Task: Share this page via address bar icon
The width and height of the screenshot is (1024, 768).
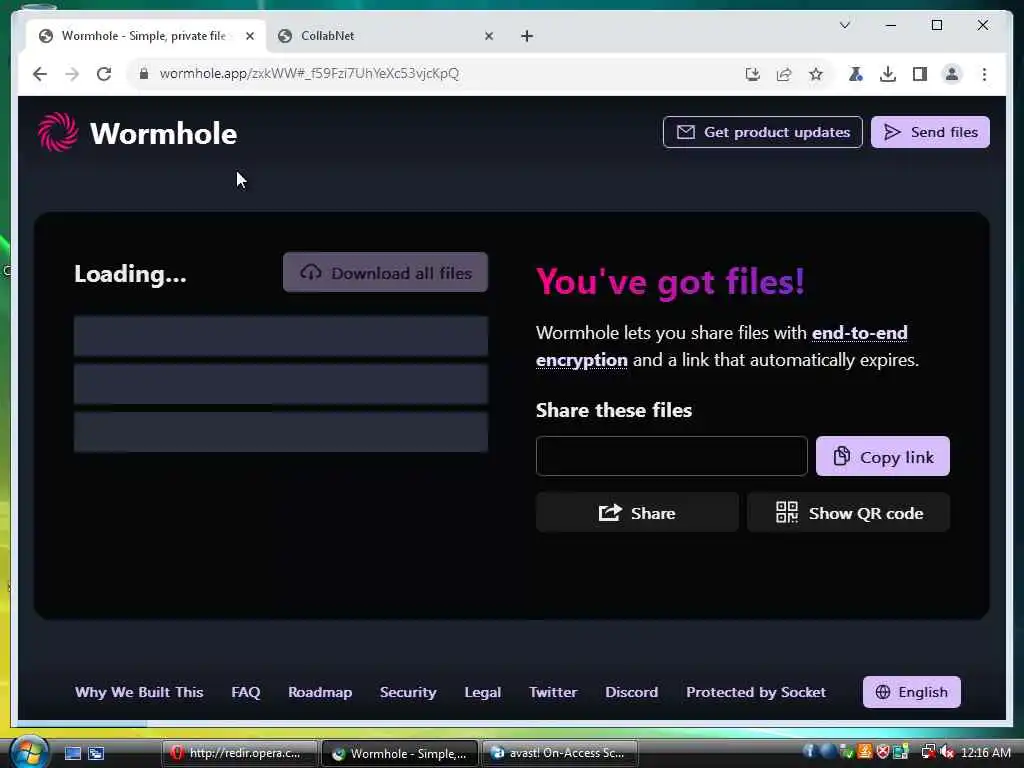Action: [x=784, y=74]
